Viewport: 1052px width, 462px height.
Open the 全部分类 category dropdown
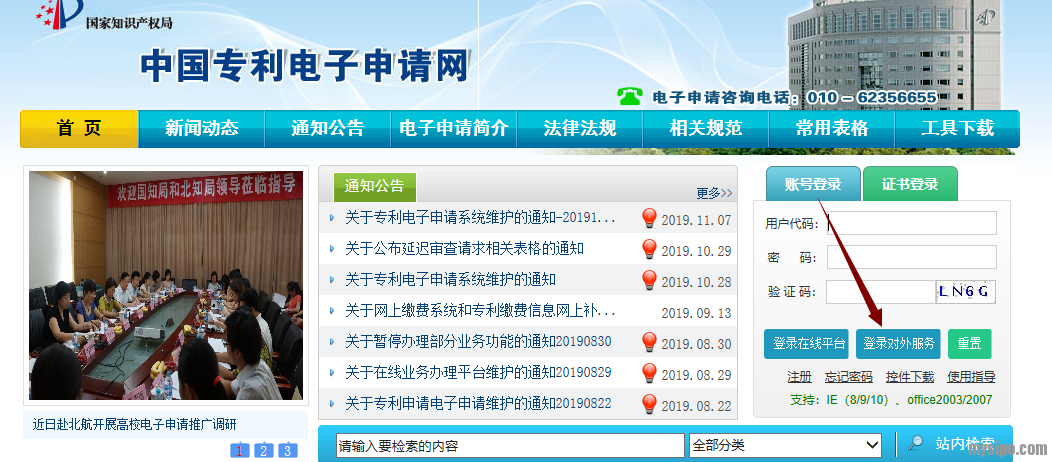click(784, 445)
